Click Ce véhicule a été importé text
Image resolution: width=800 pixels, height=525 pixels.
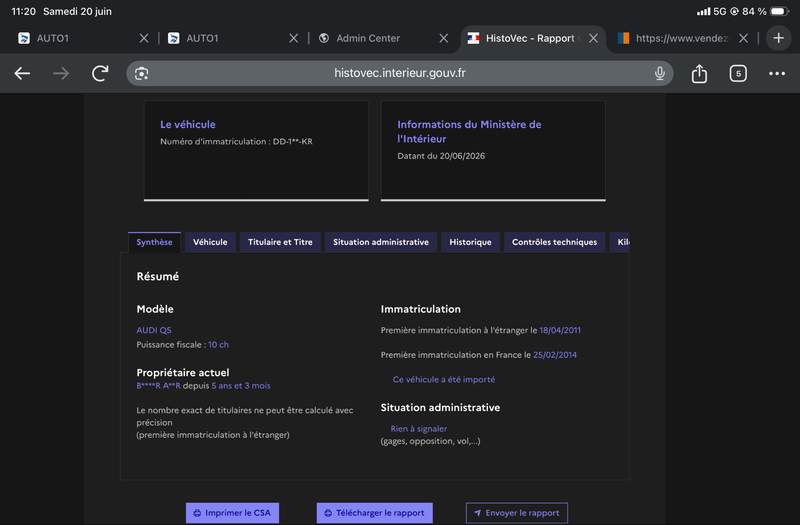click(443, 380)
